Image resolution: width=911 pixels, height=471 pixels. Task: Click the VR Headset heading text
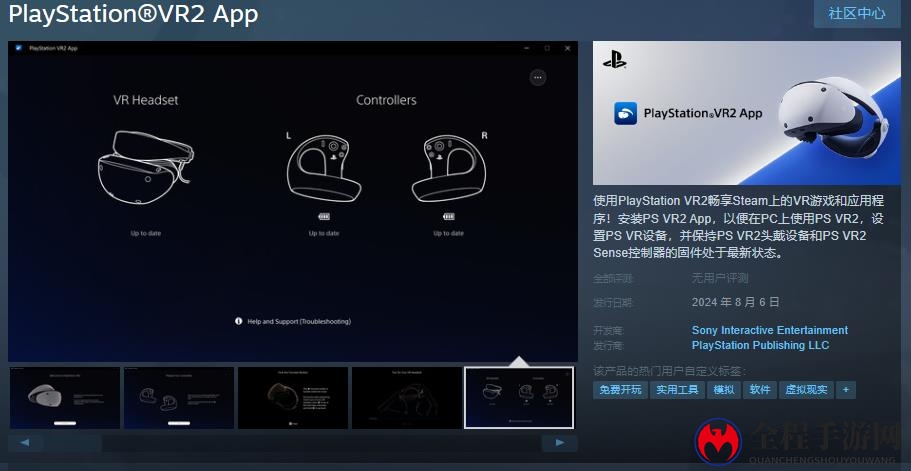pos(146,100)
